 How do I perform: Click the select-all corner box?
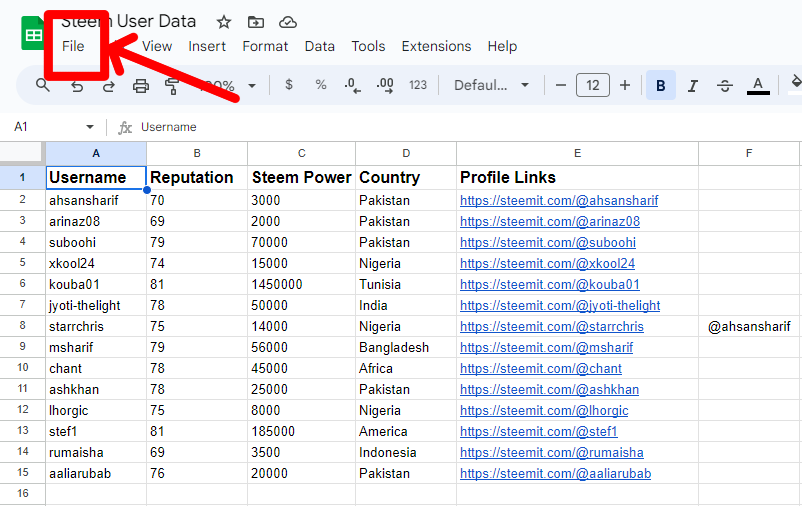click(22, 153)
